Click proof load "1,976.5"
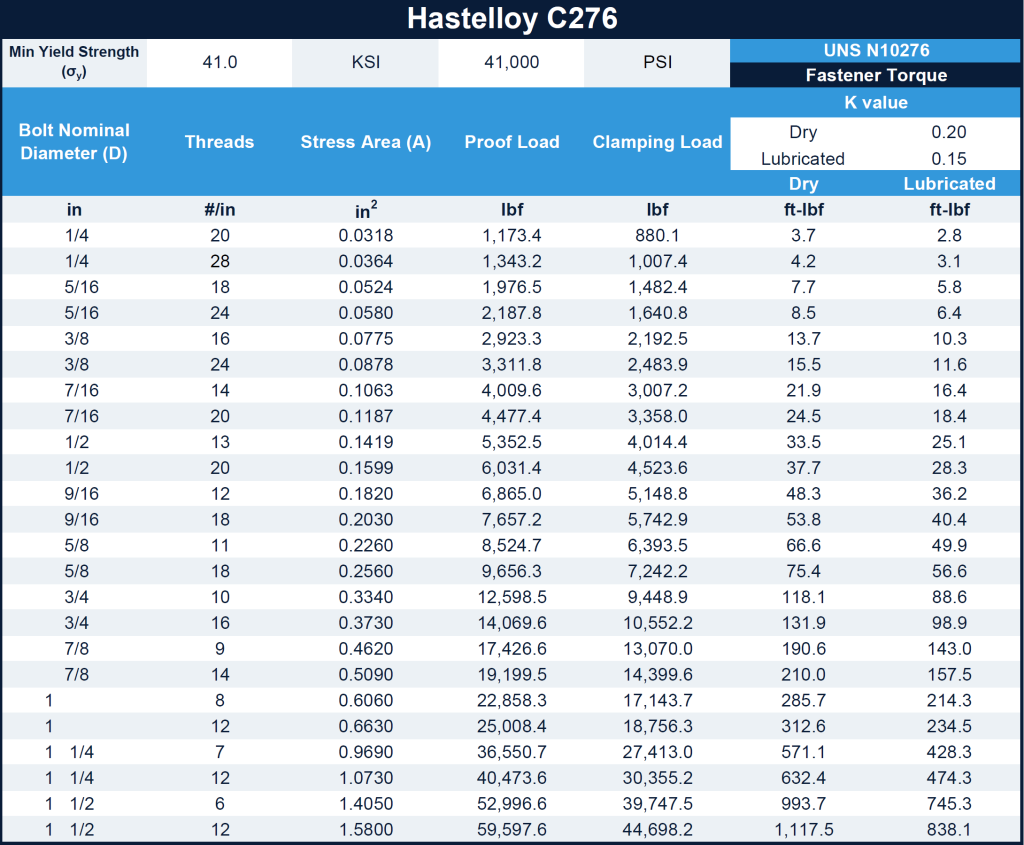1024x845 pixels. pyautogui.click(x=512, y=287)
